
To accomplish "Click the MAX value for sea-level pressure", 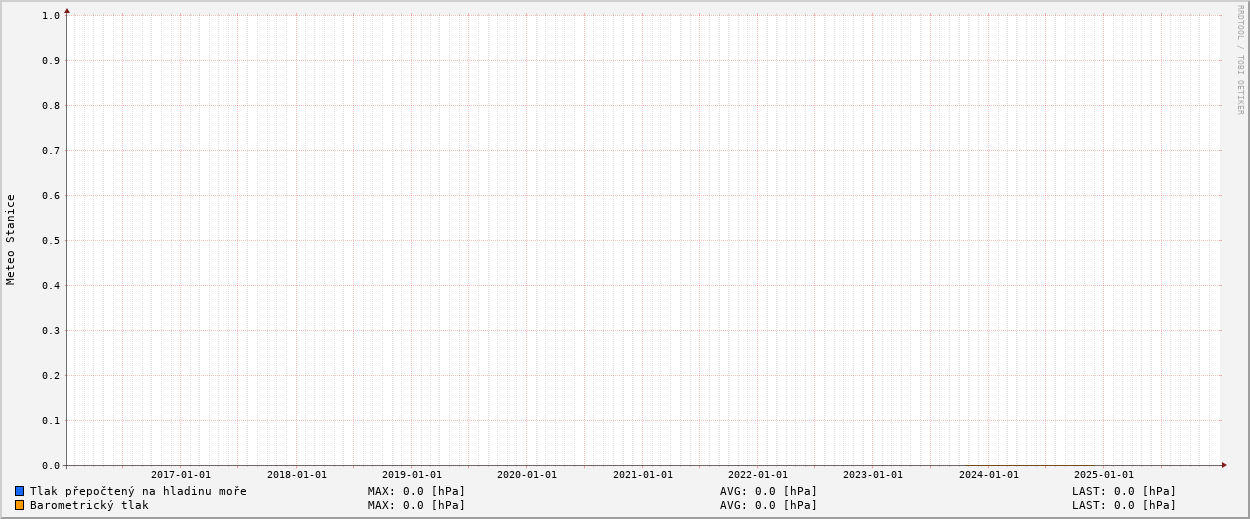I will click(416, 491).
